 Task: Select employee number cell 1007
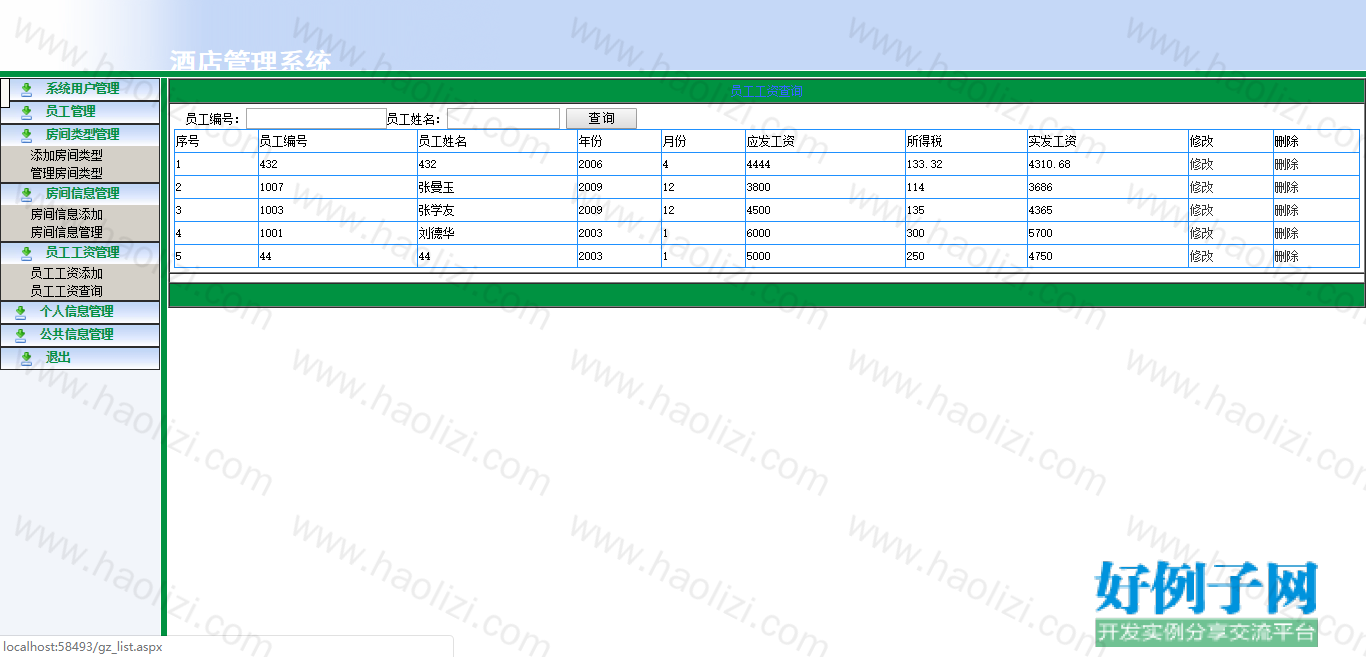pyautogui.click(x=271, y=187)
